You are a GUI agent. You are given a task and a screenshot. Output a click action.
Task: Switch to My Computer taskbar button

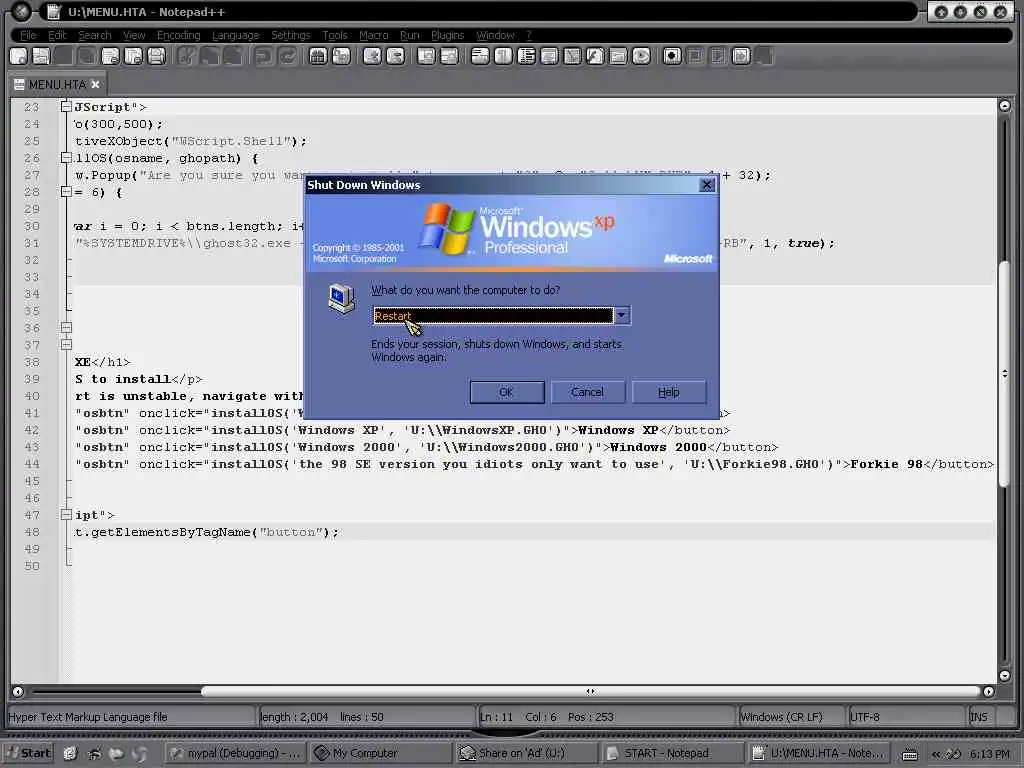tap(381, 753)
